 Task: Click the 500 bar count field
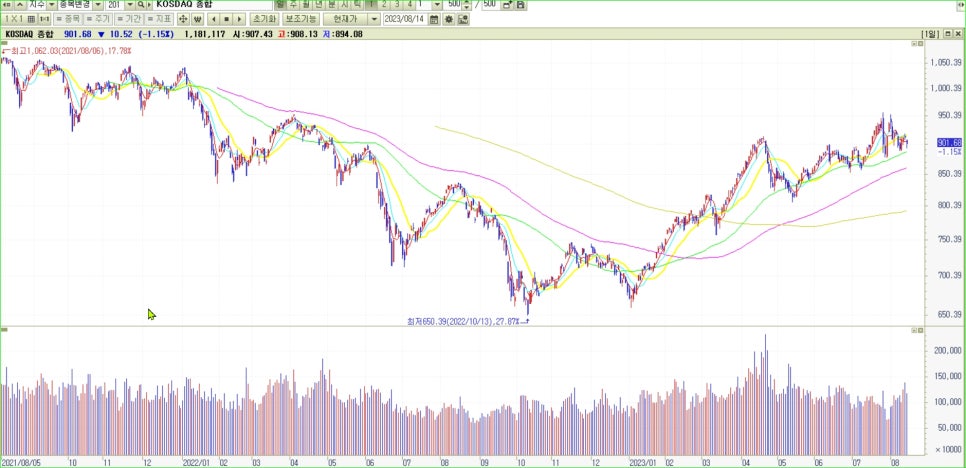[x=453, y=4]
